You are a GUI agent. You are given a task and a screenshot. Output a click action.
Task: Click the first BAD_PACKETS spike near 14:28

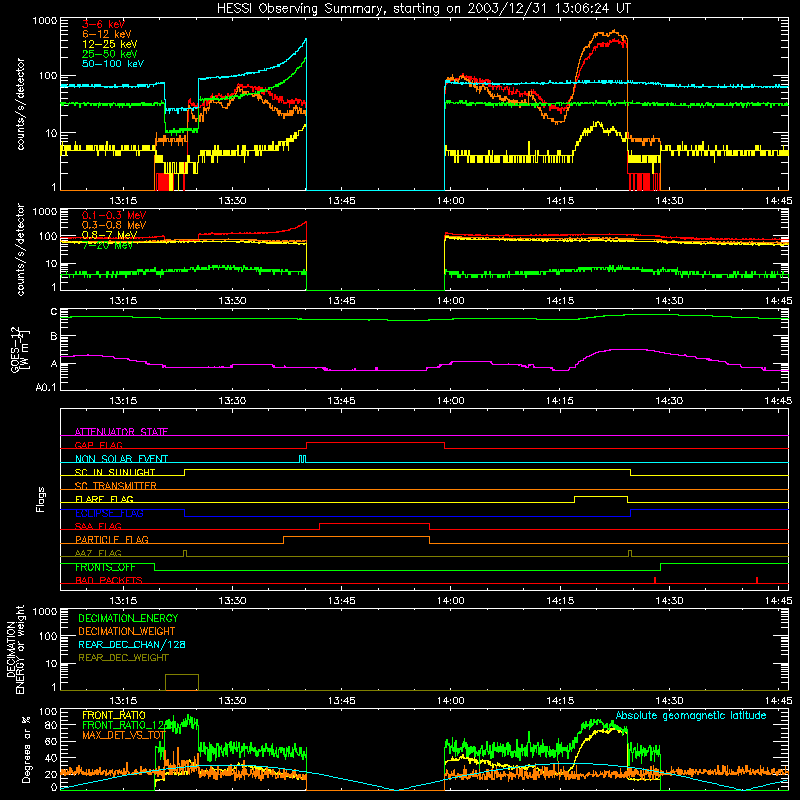(x=655, y=580)
